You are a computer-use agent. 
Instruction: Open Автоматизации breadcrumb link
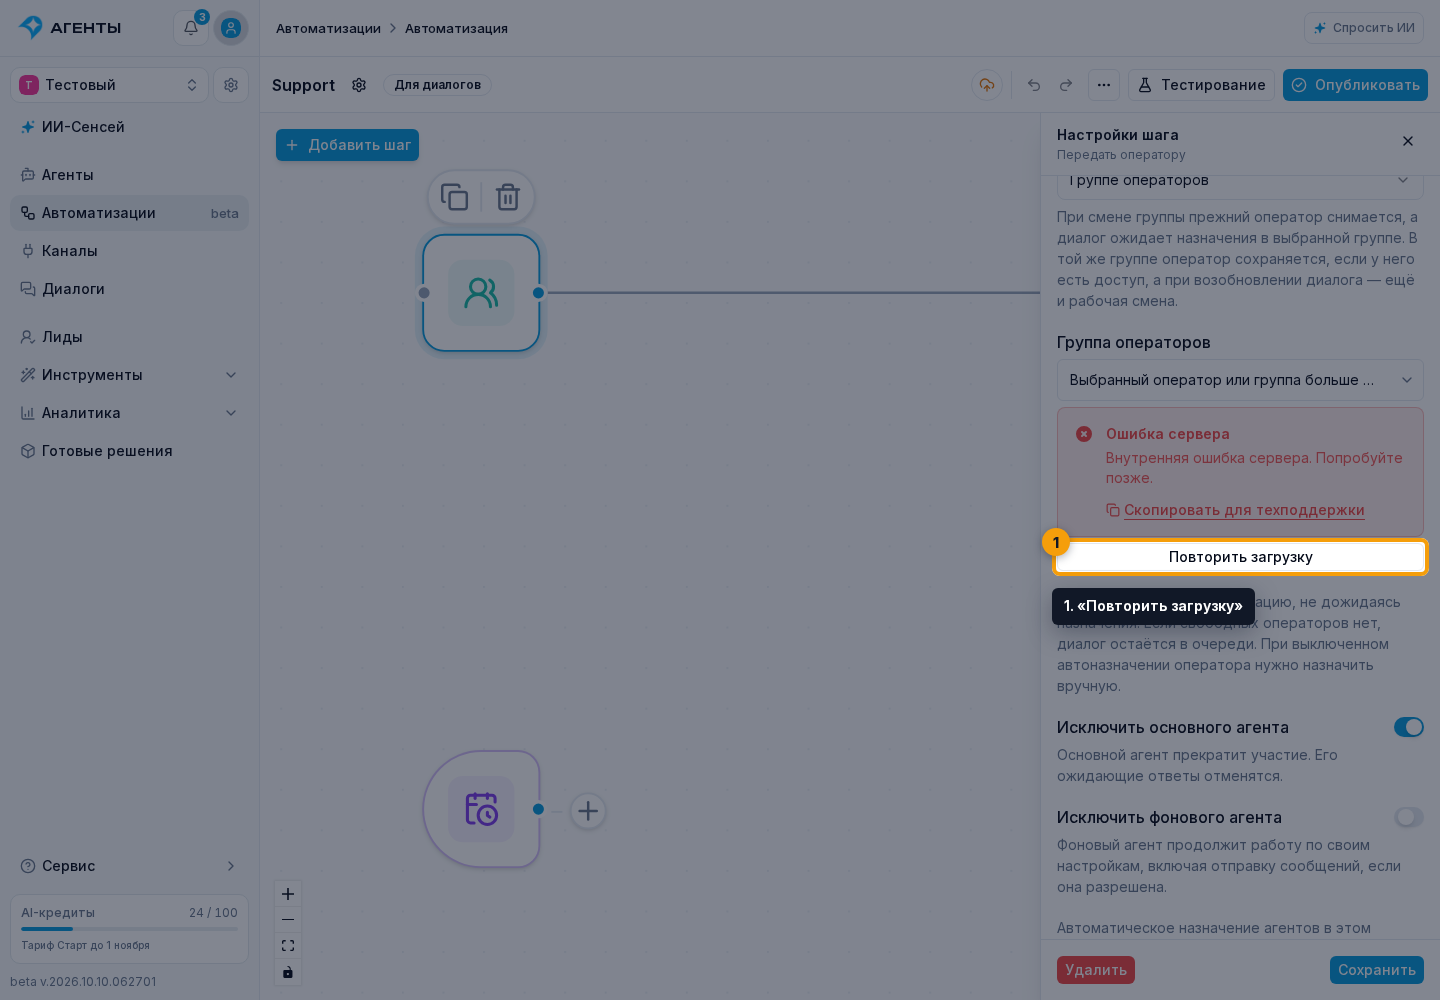pyautogui.click(x=328, y=28)
